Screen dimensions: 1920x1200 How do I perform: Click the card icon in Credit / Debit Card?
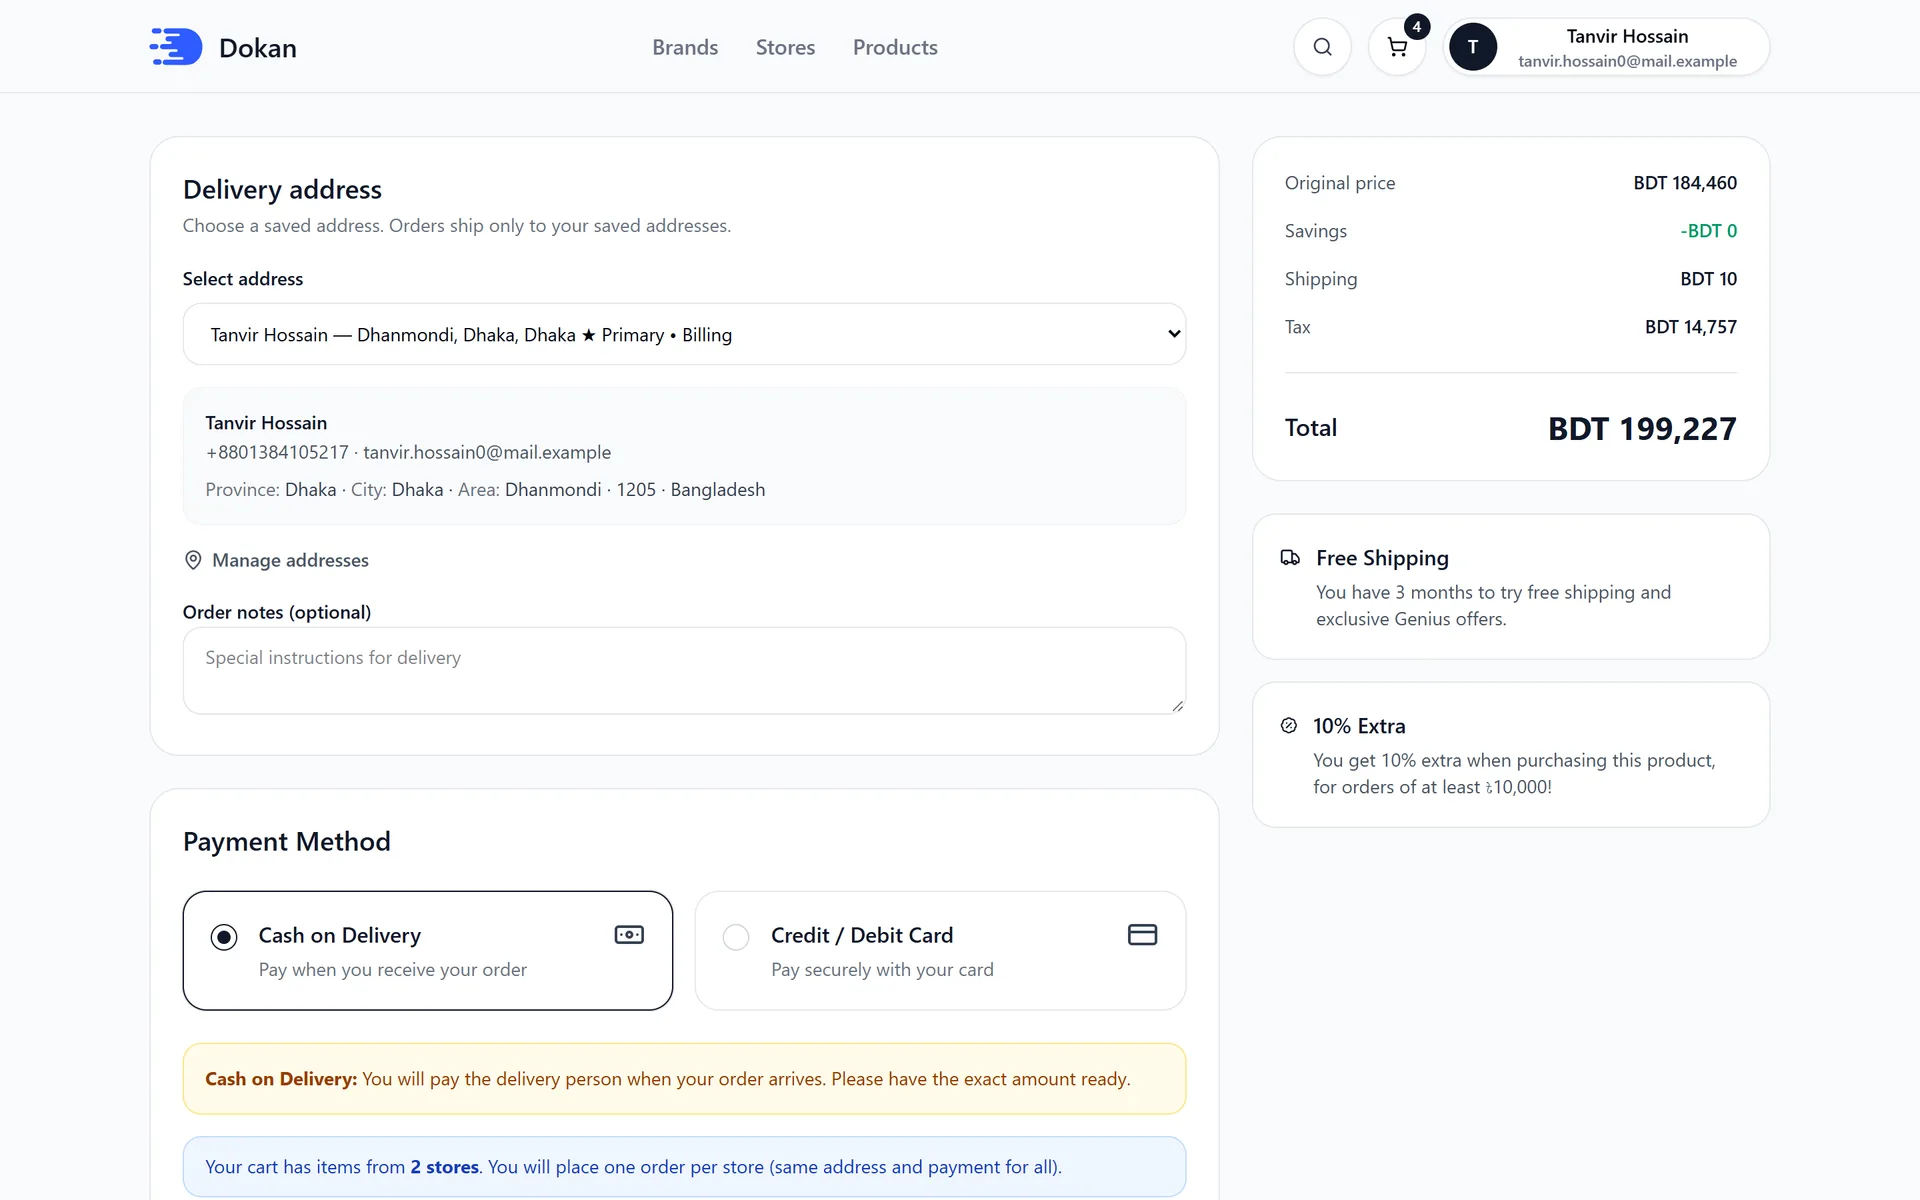pyautogui.click(x=1142, y=935)
